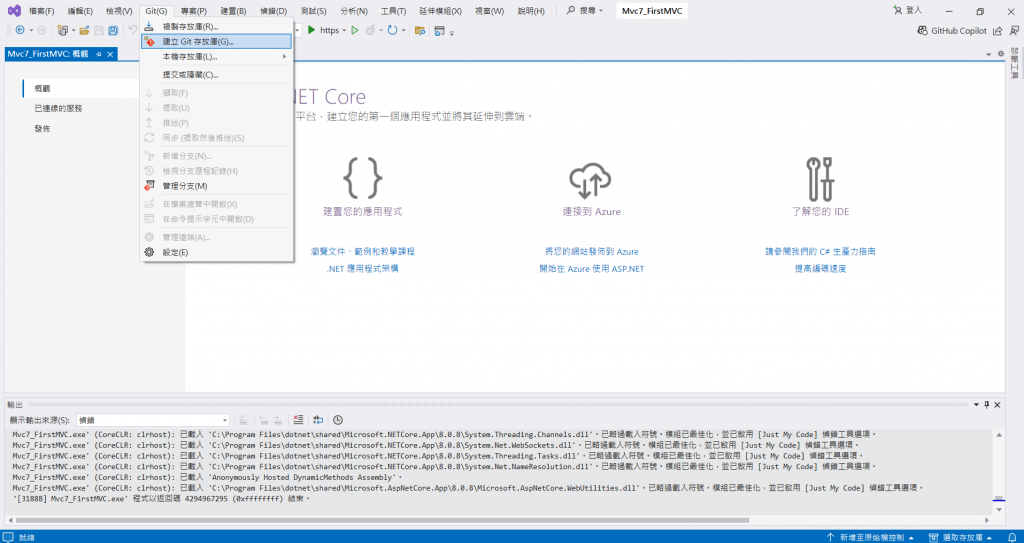Open link 將您的網站發佈到 Azure
This screenshot has width=1024, height=543.
592,252
